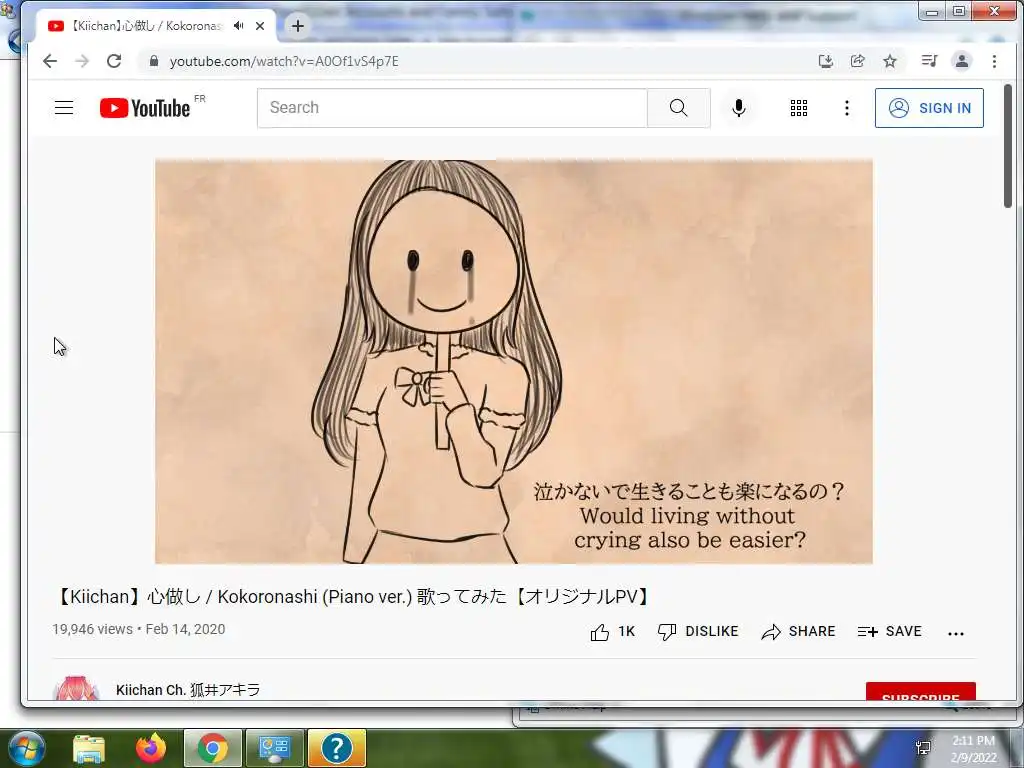This screenshot has height=768, width=1024.
Task: Close the Kiichan YouTube tab
Action: (260, 26)
